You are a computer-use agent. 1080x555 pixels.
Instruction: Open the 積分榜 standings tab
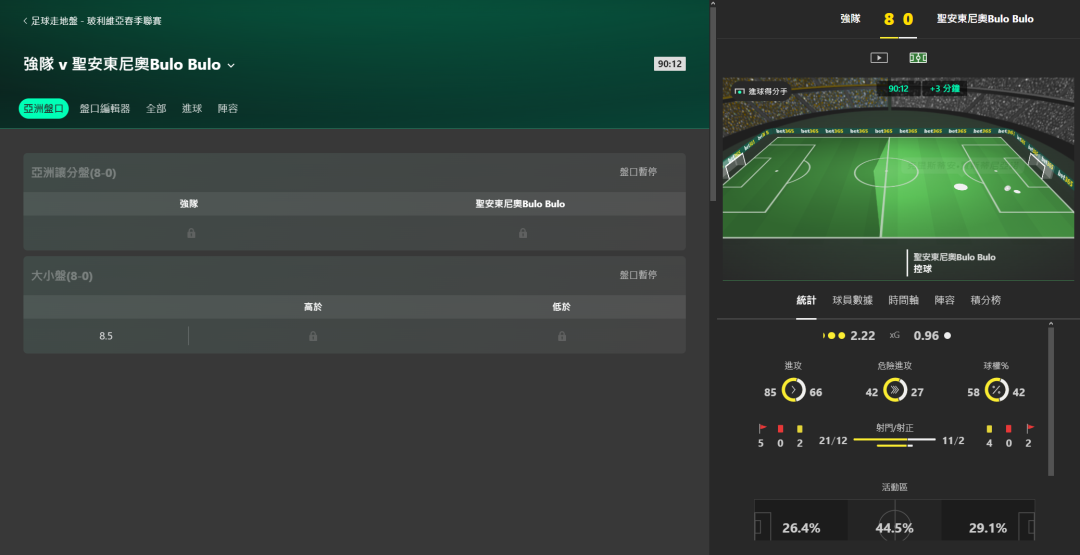(986, 300)
